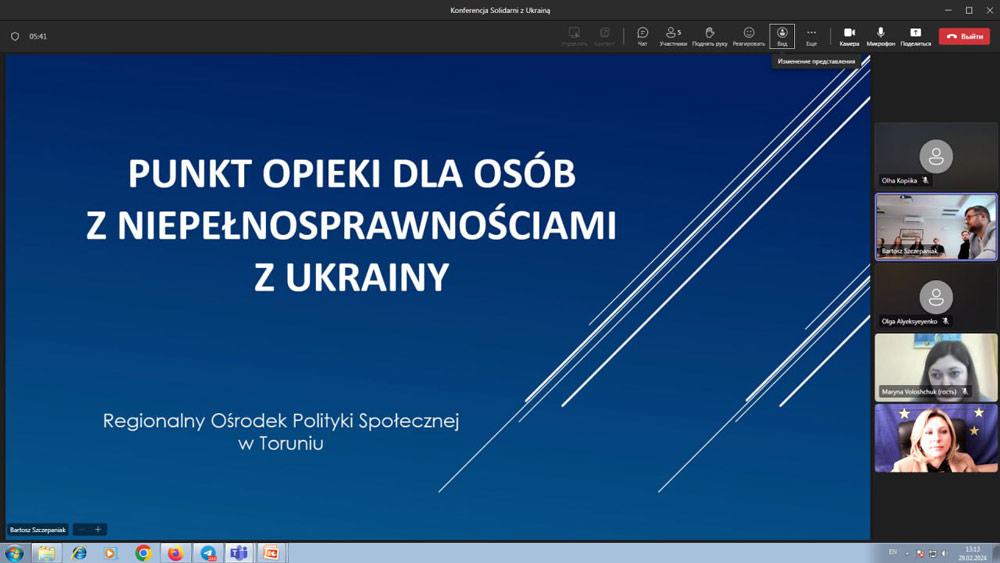Click the plus zoom-in button on slide
1000x563 pixels.
pyautogui.click(x=98, y=530)
